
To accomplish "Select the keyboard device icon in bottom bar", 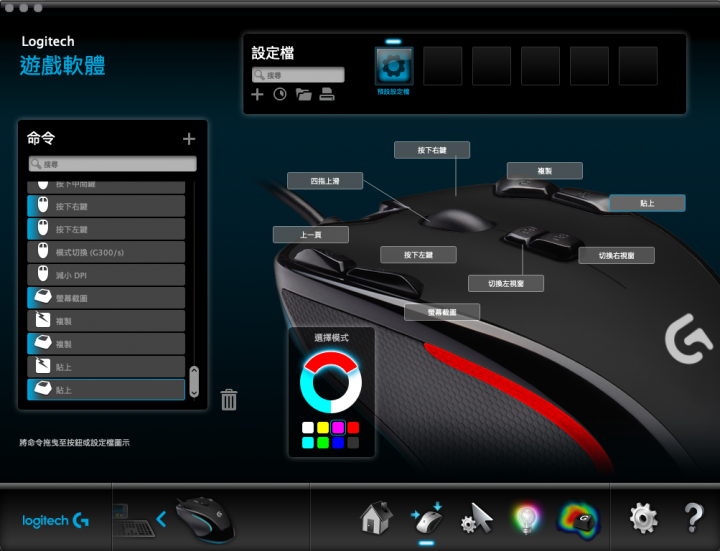I will point(132,521).
